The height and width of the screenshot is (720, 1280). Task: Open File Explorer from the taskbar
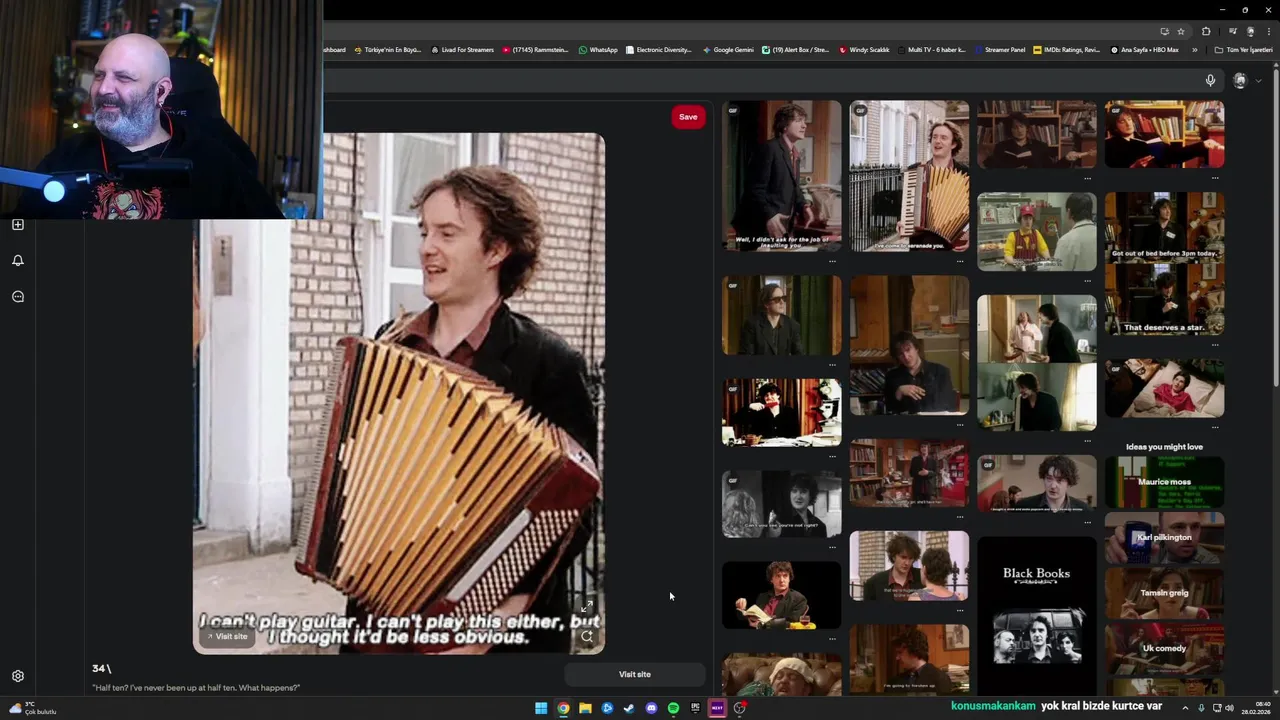point(585,708)
